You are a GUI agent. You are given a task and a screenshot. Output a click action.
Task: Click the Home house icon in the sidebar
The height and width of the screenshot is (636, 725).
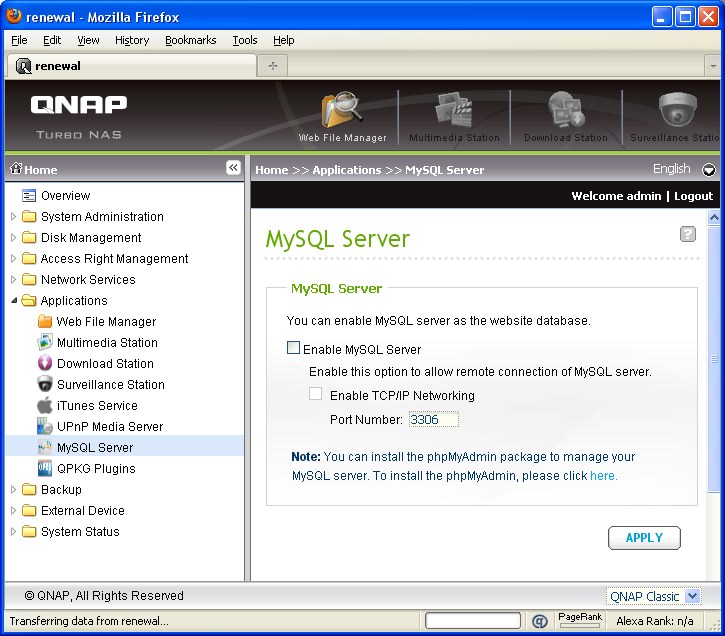(16, 168)
